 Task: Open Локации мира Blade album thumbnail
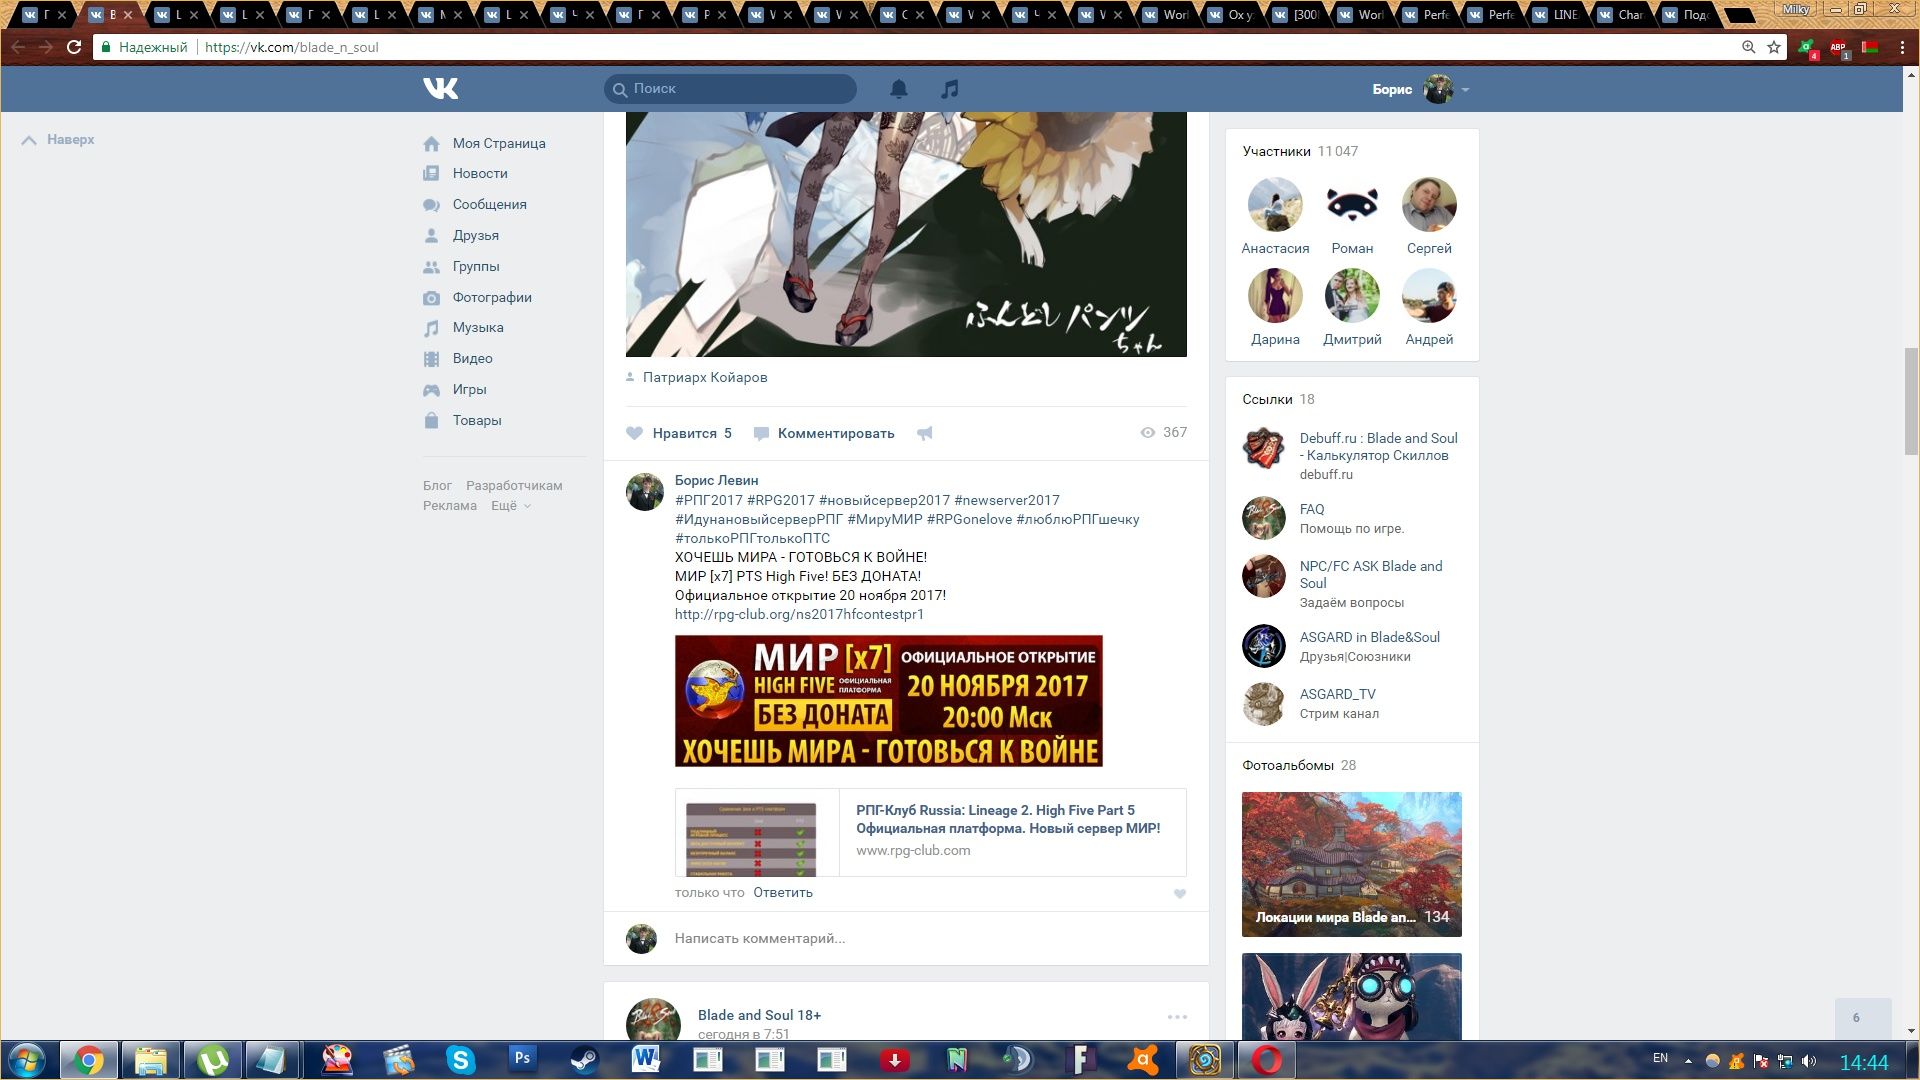[x=1351, y=864]
